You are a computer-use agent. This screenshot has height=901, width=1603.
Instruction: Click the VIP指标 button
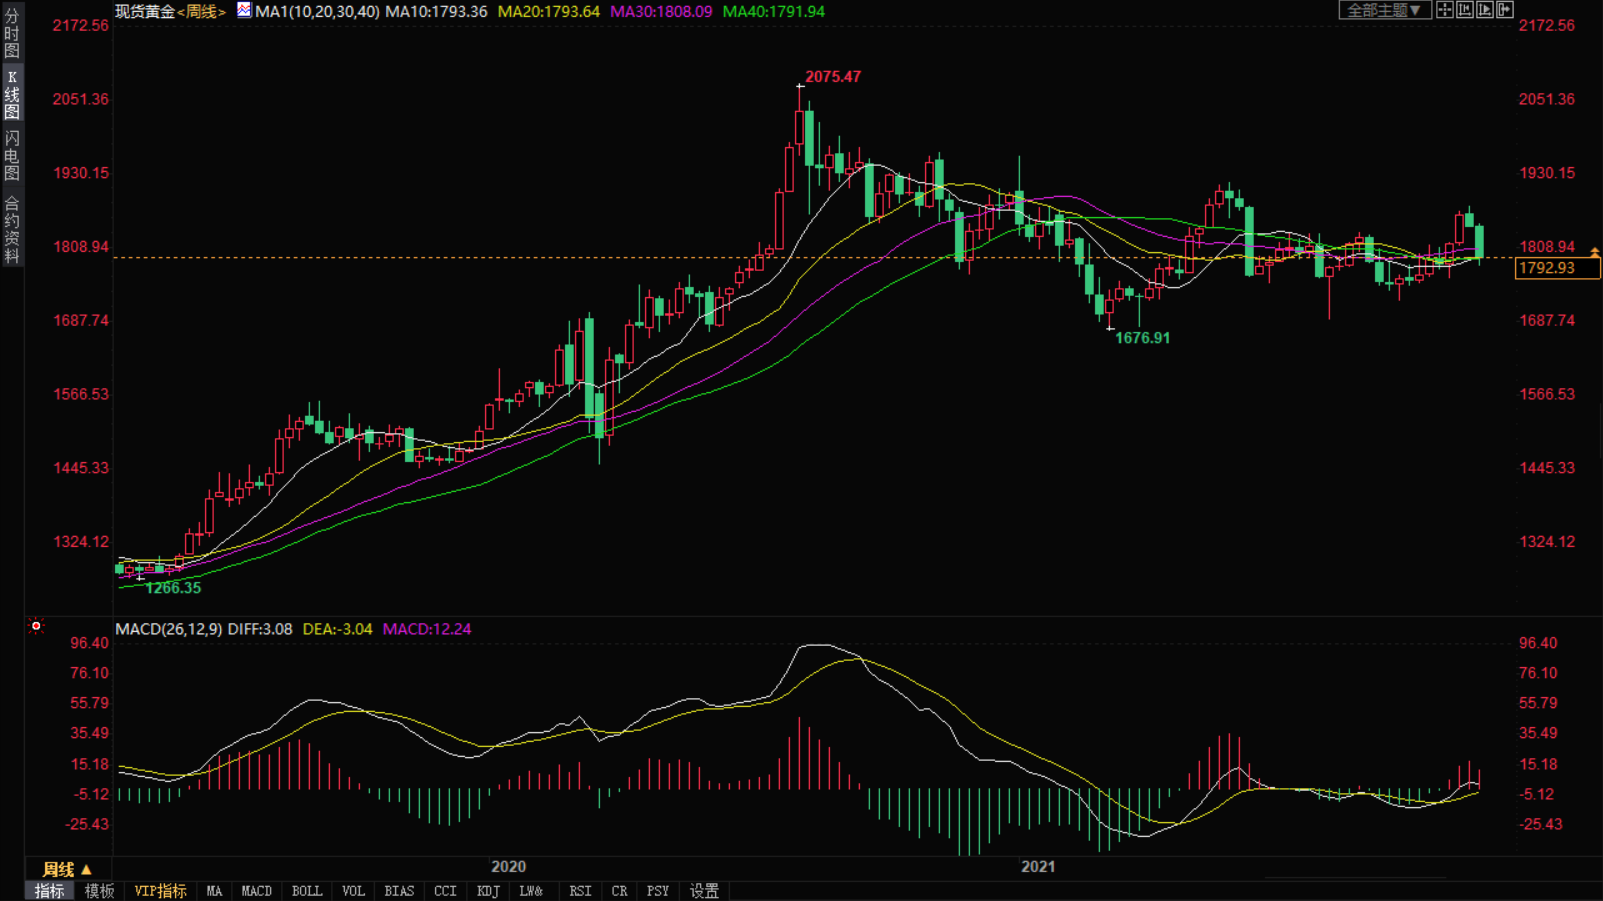coord(160,891)
